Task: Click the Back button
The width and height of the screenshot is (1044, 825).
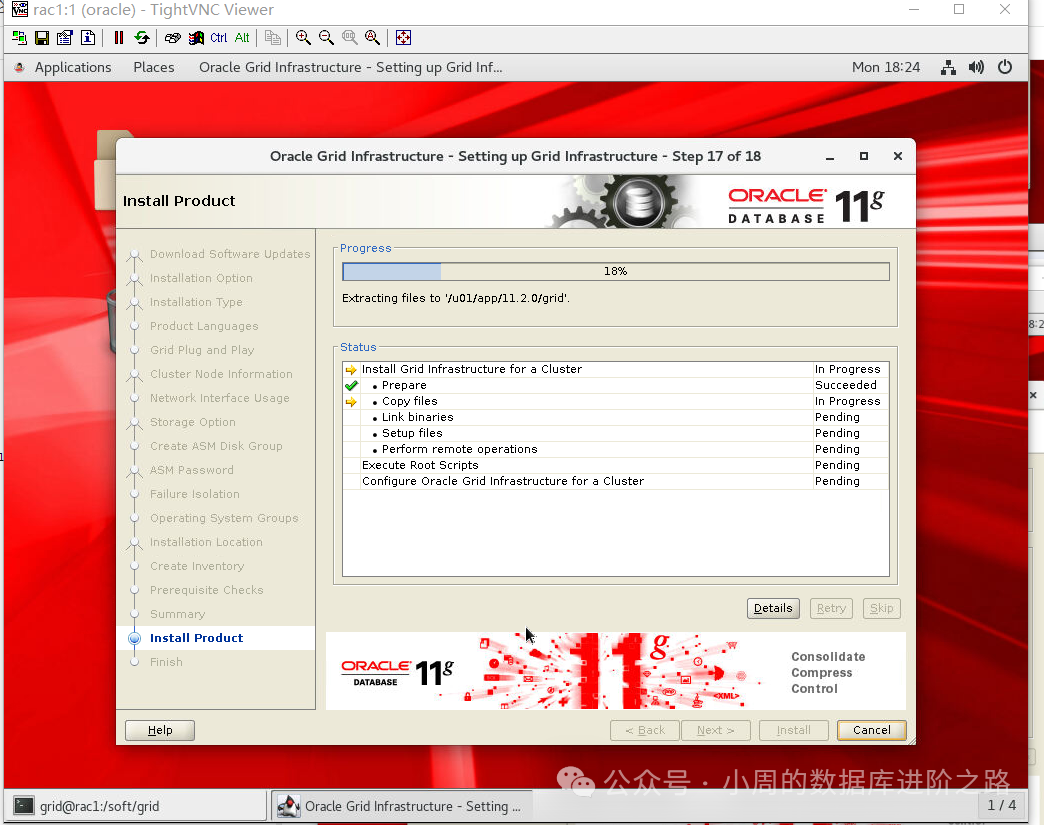Action: (x=645, y=730)
